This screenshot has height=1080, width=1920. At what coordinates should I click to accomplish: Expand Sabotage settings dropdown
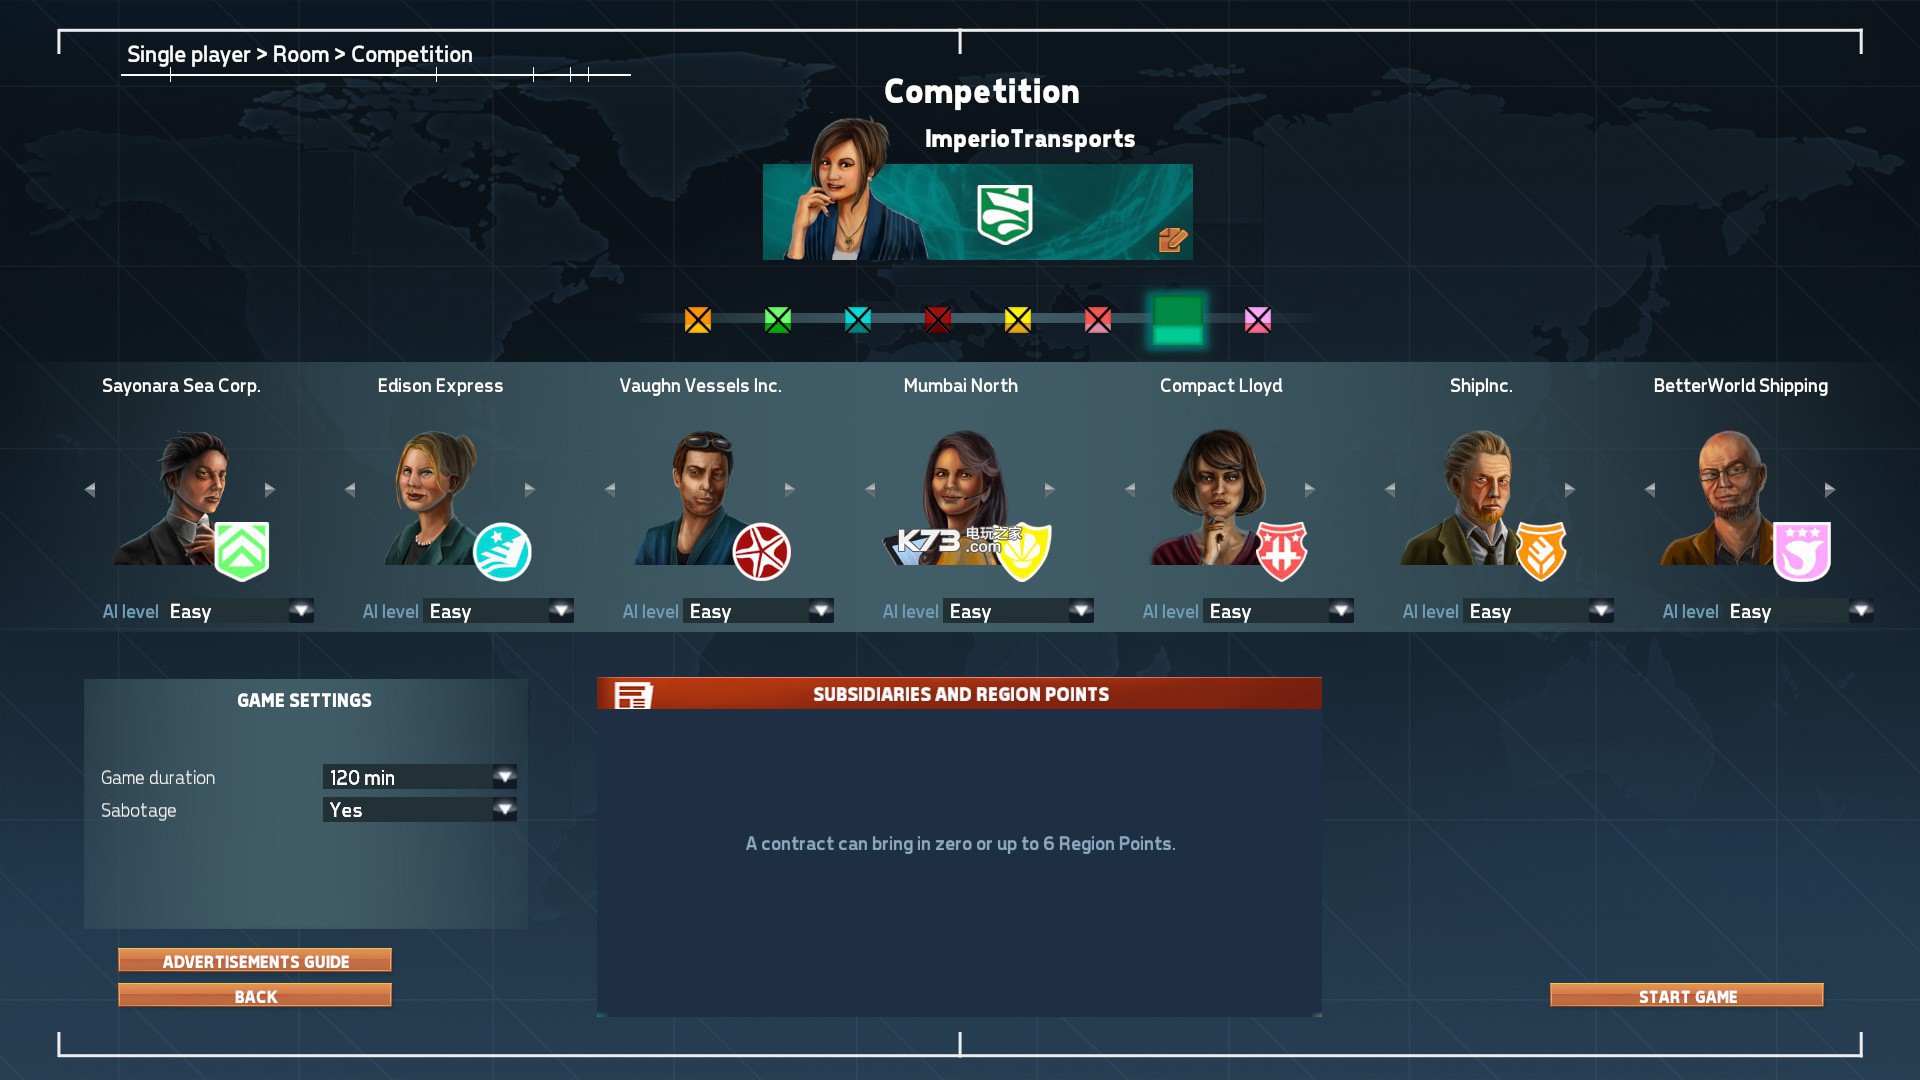click(505, 808)
